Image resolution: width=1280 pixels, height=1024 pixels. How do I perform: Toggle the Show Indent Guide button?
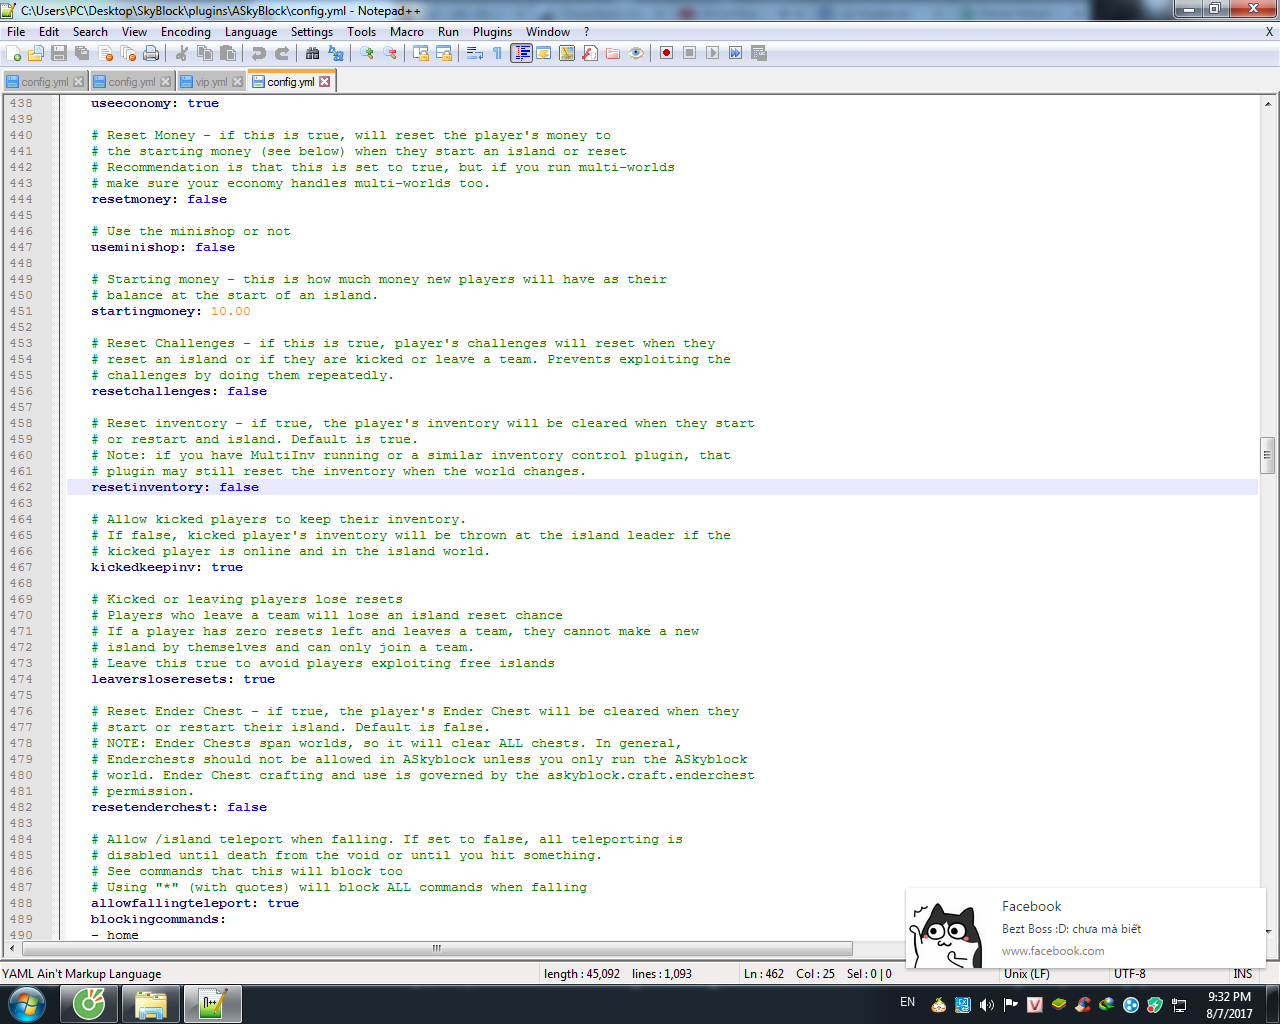tap(521, 53)
